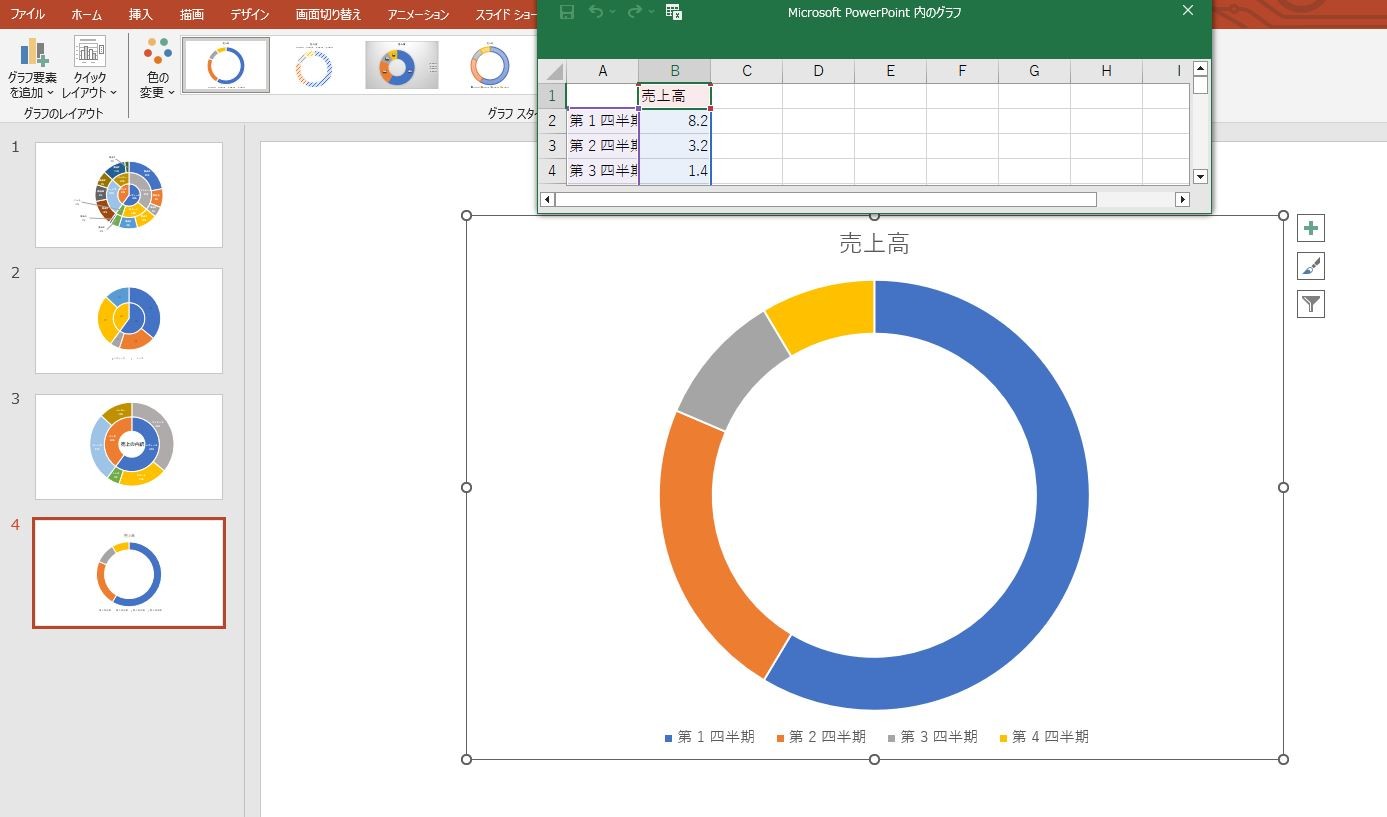Select cell B2 containing 8.2
This screenshot has width=1387, height=817.
pyautogui.click(x=675, y=121)
